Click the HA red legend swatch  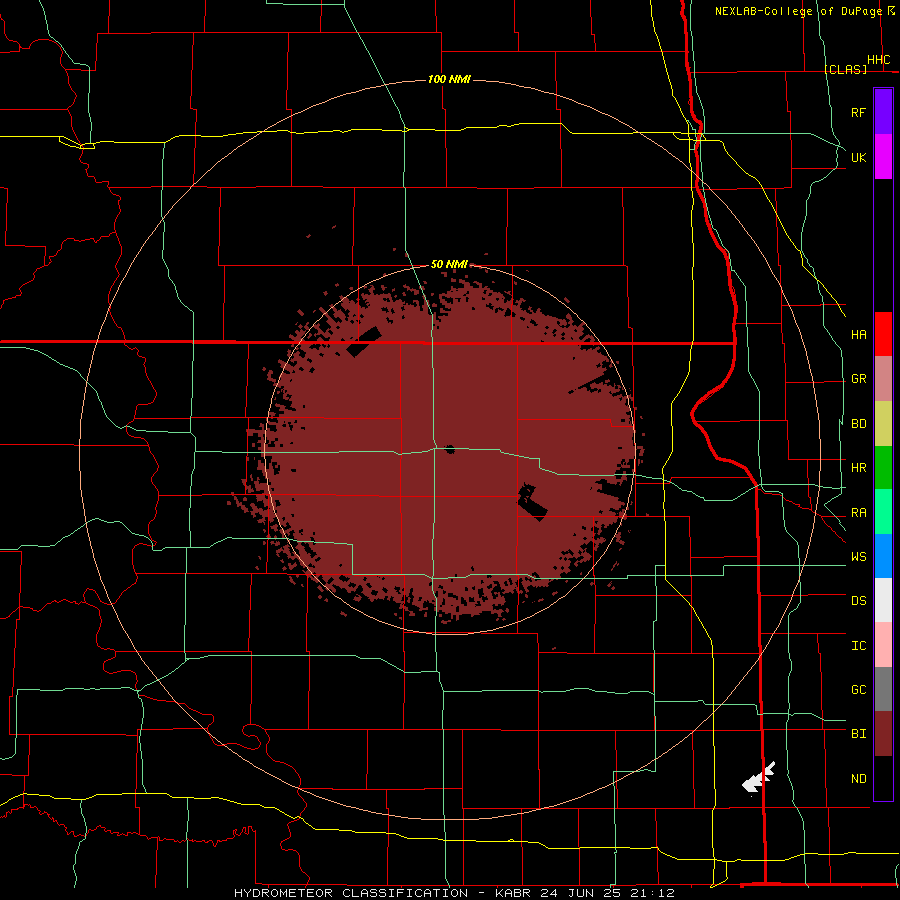click(x=883, y=334)
